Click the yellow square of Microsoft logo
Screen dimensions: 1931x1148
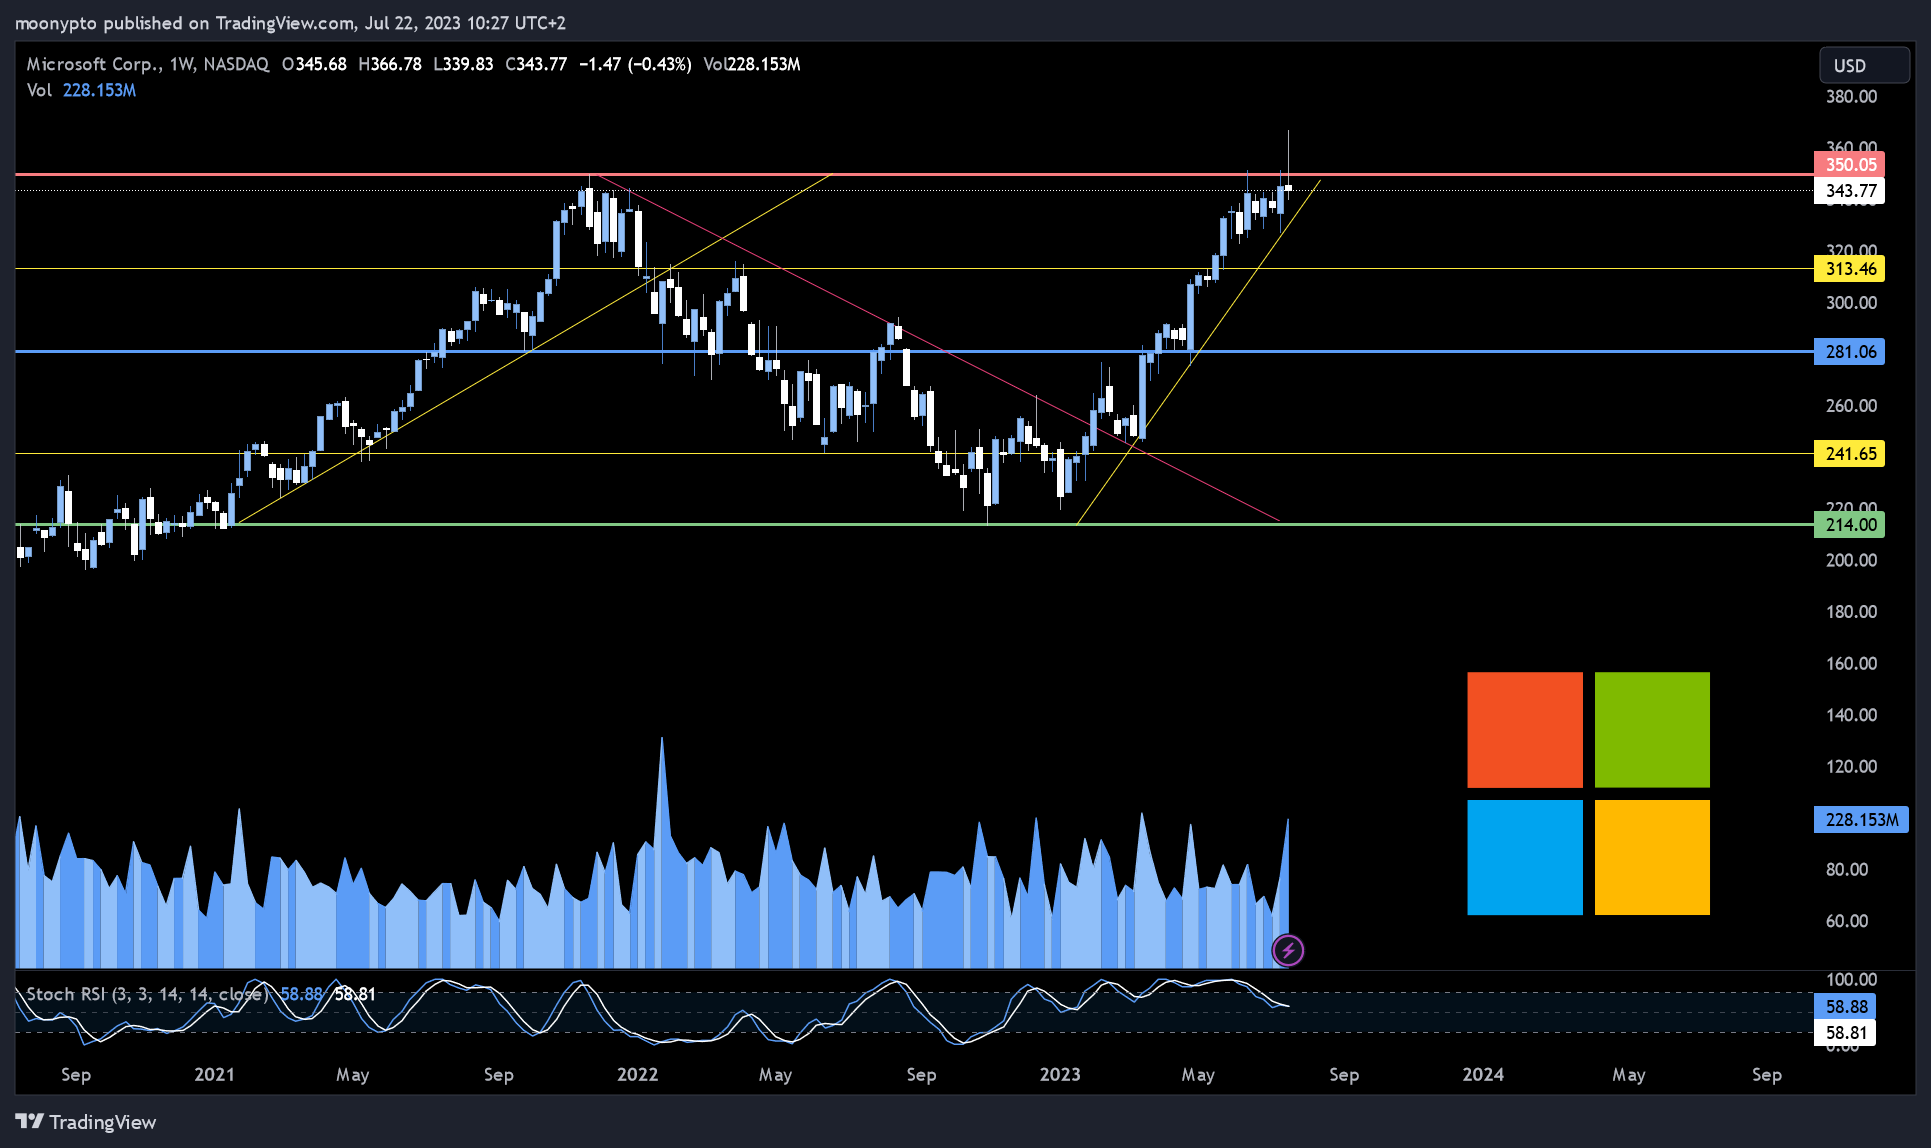(x=1652, y=857)
